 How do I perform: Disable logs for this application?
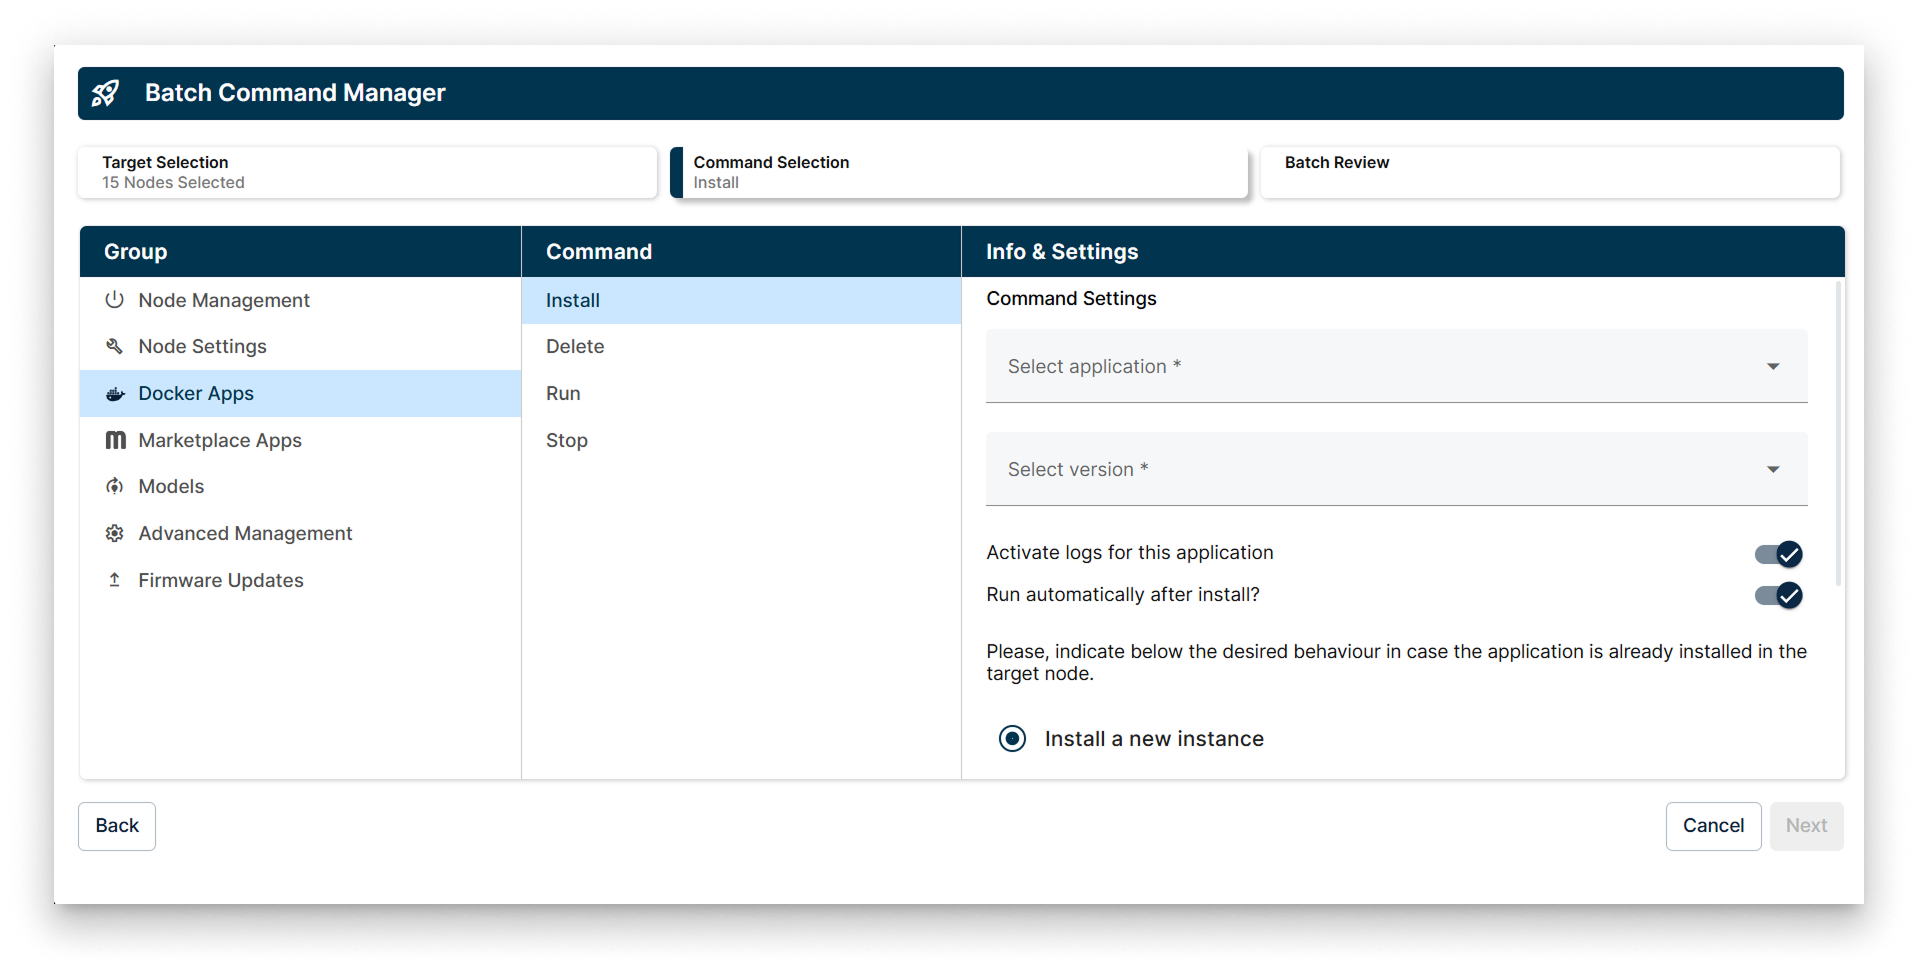(1777, 554)
